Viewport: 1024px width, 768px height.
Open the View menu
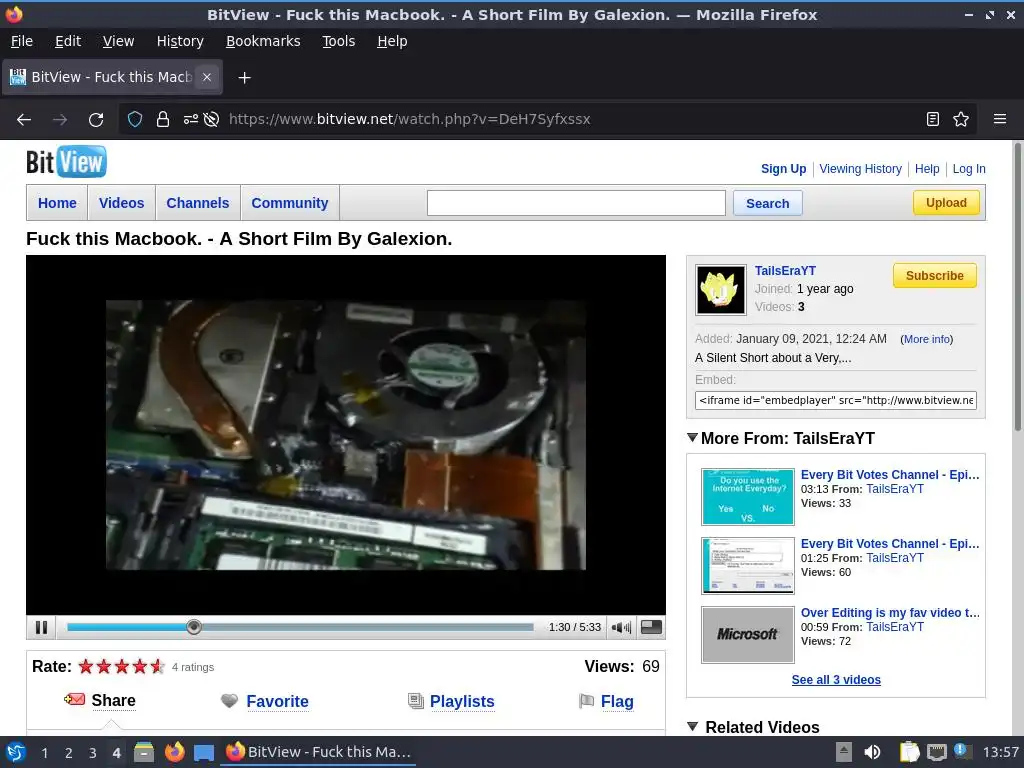click(118, 41)
